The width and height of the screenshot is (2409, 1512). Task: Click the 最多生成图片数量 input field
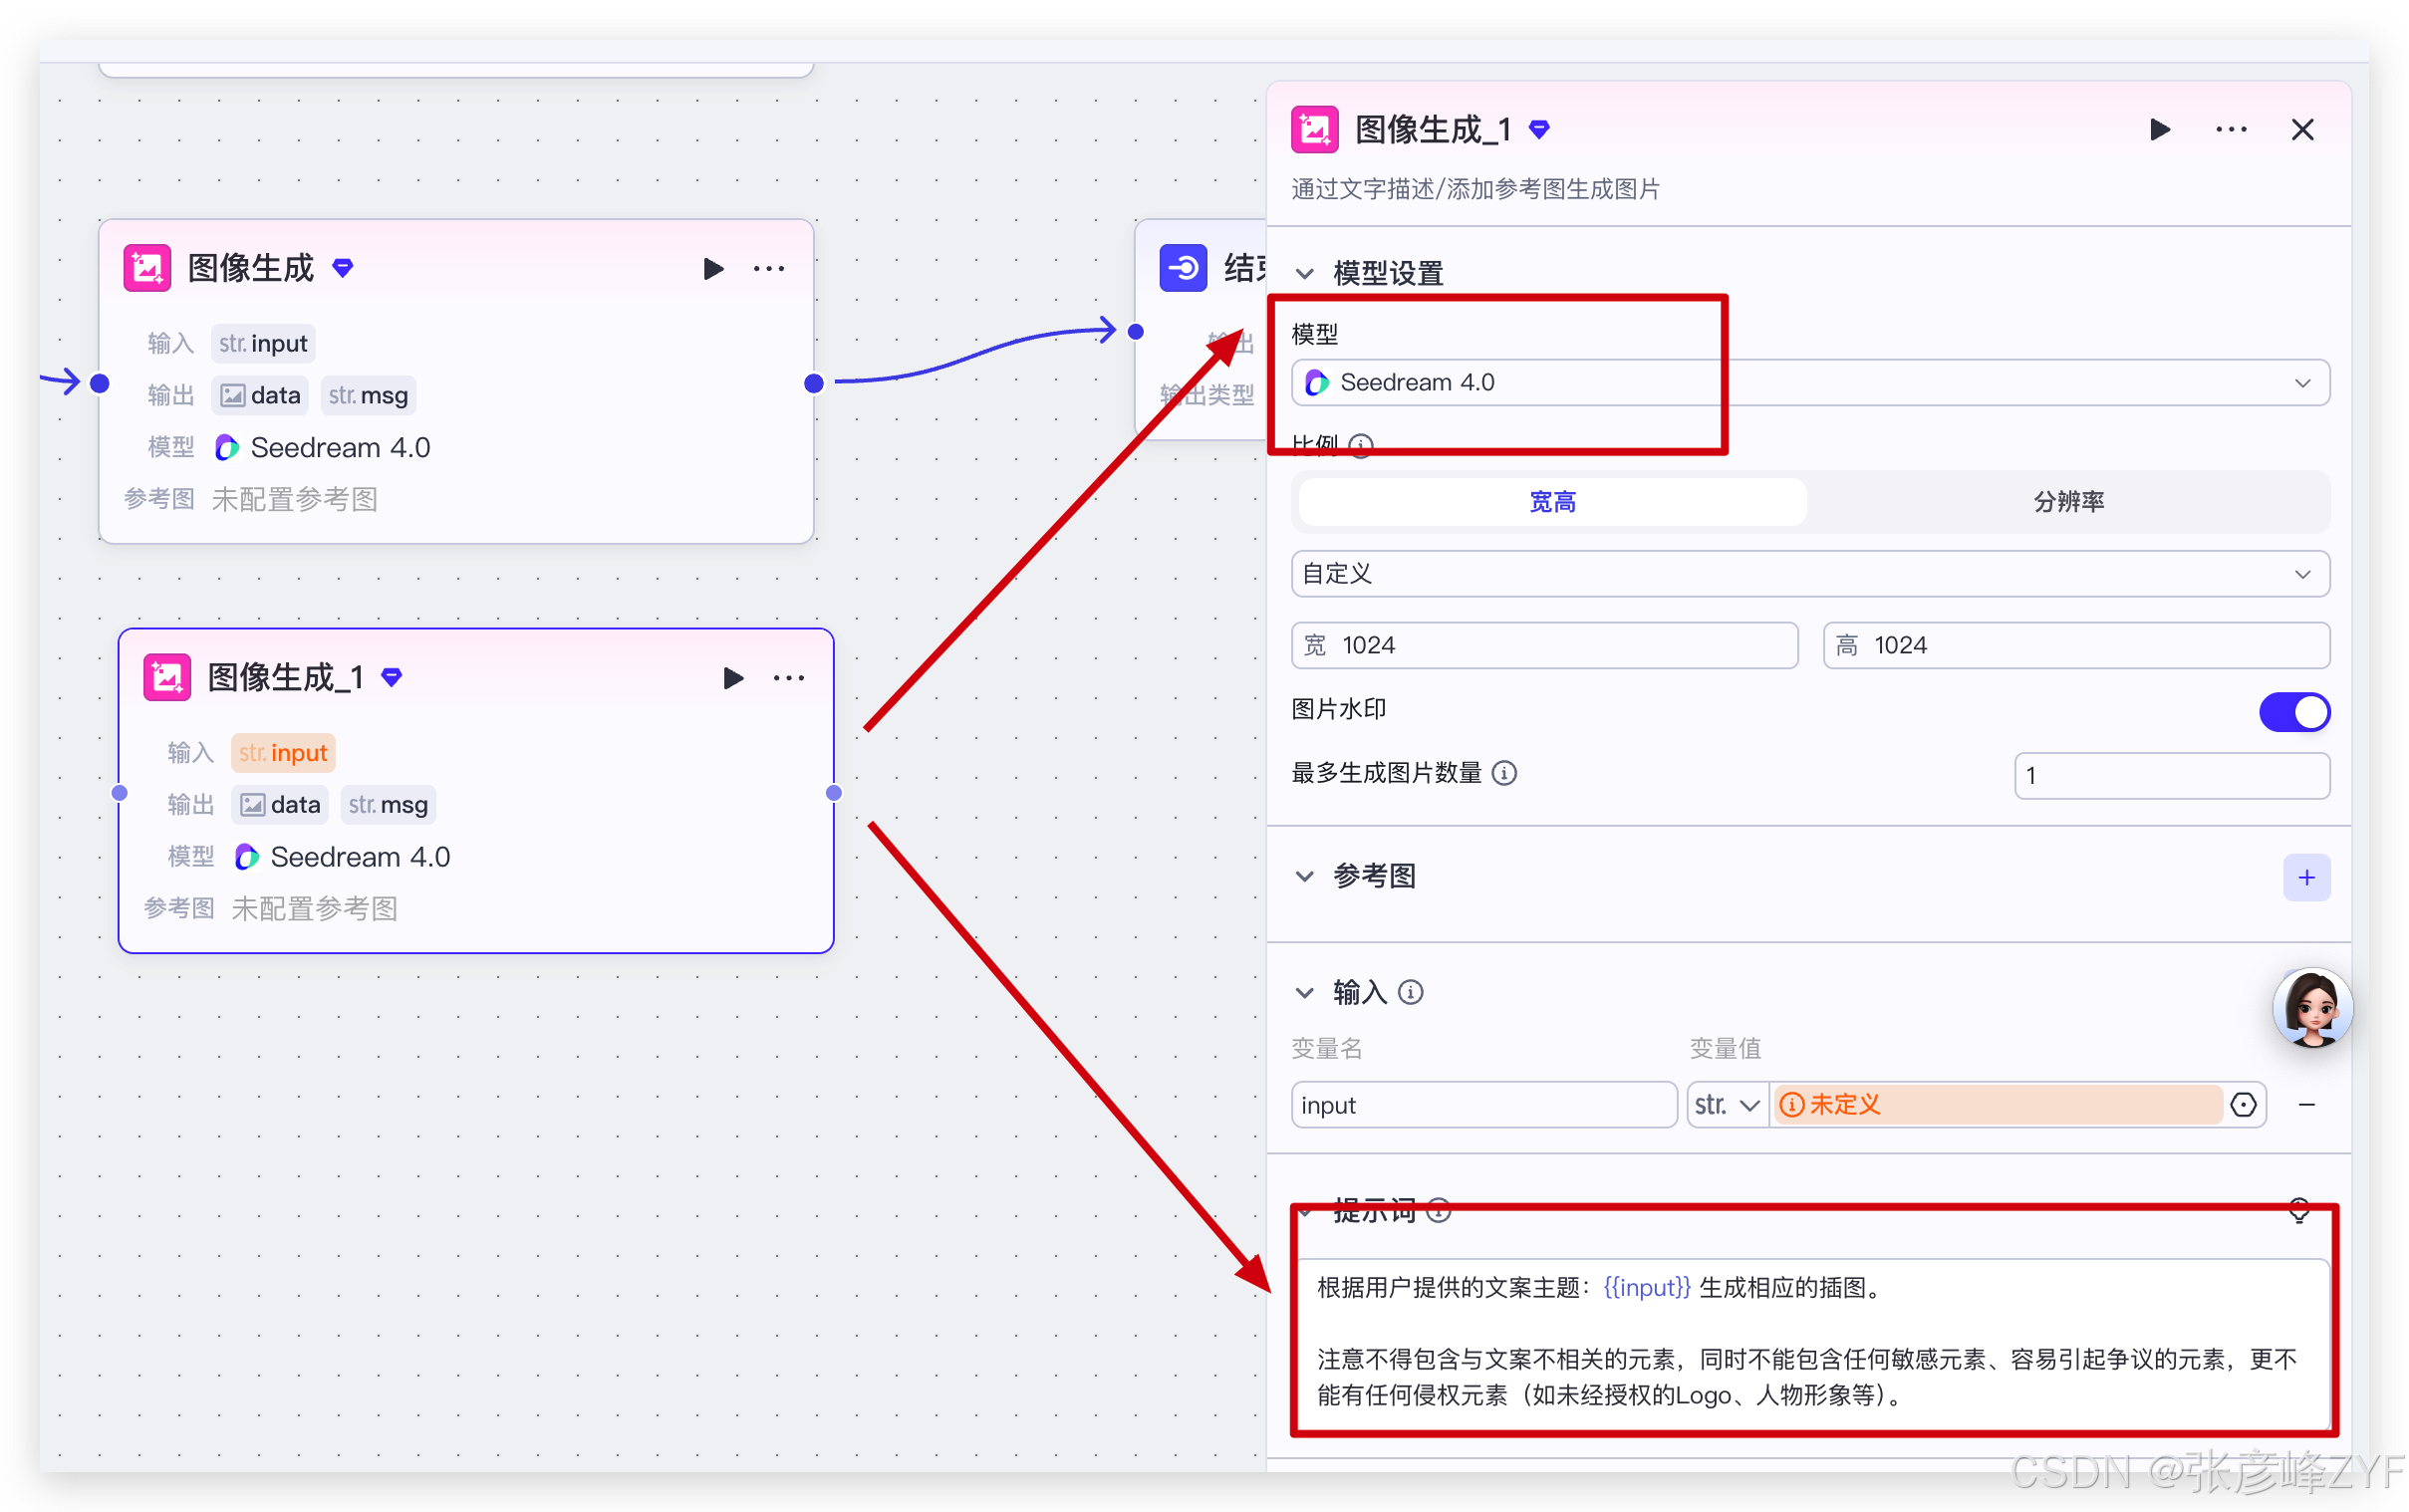click(2171, 775)
